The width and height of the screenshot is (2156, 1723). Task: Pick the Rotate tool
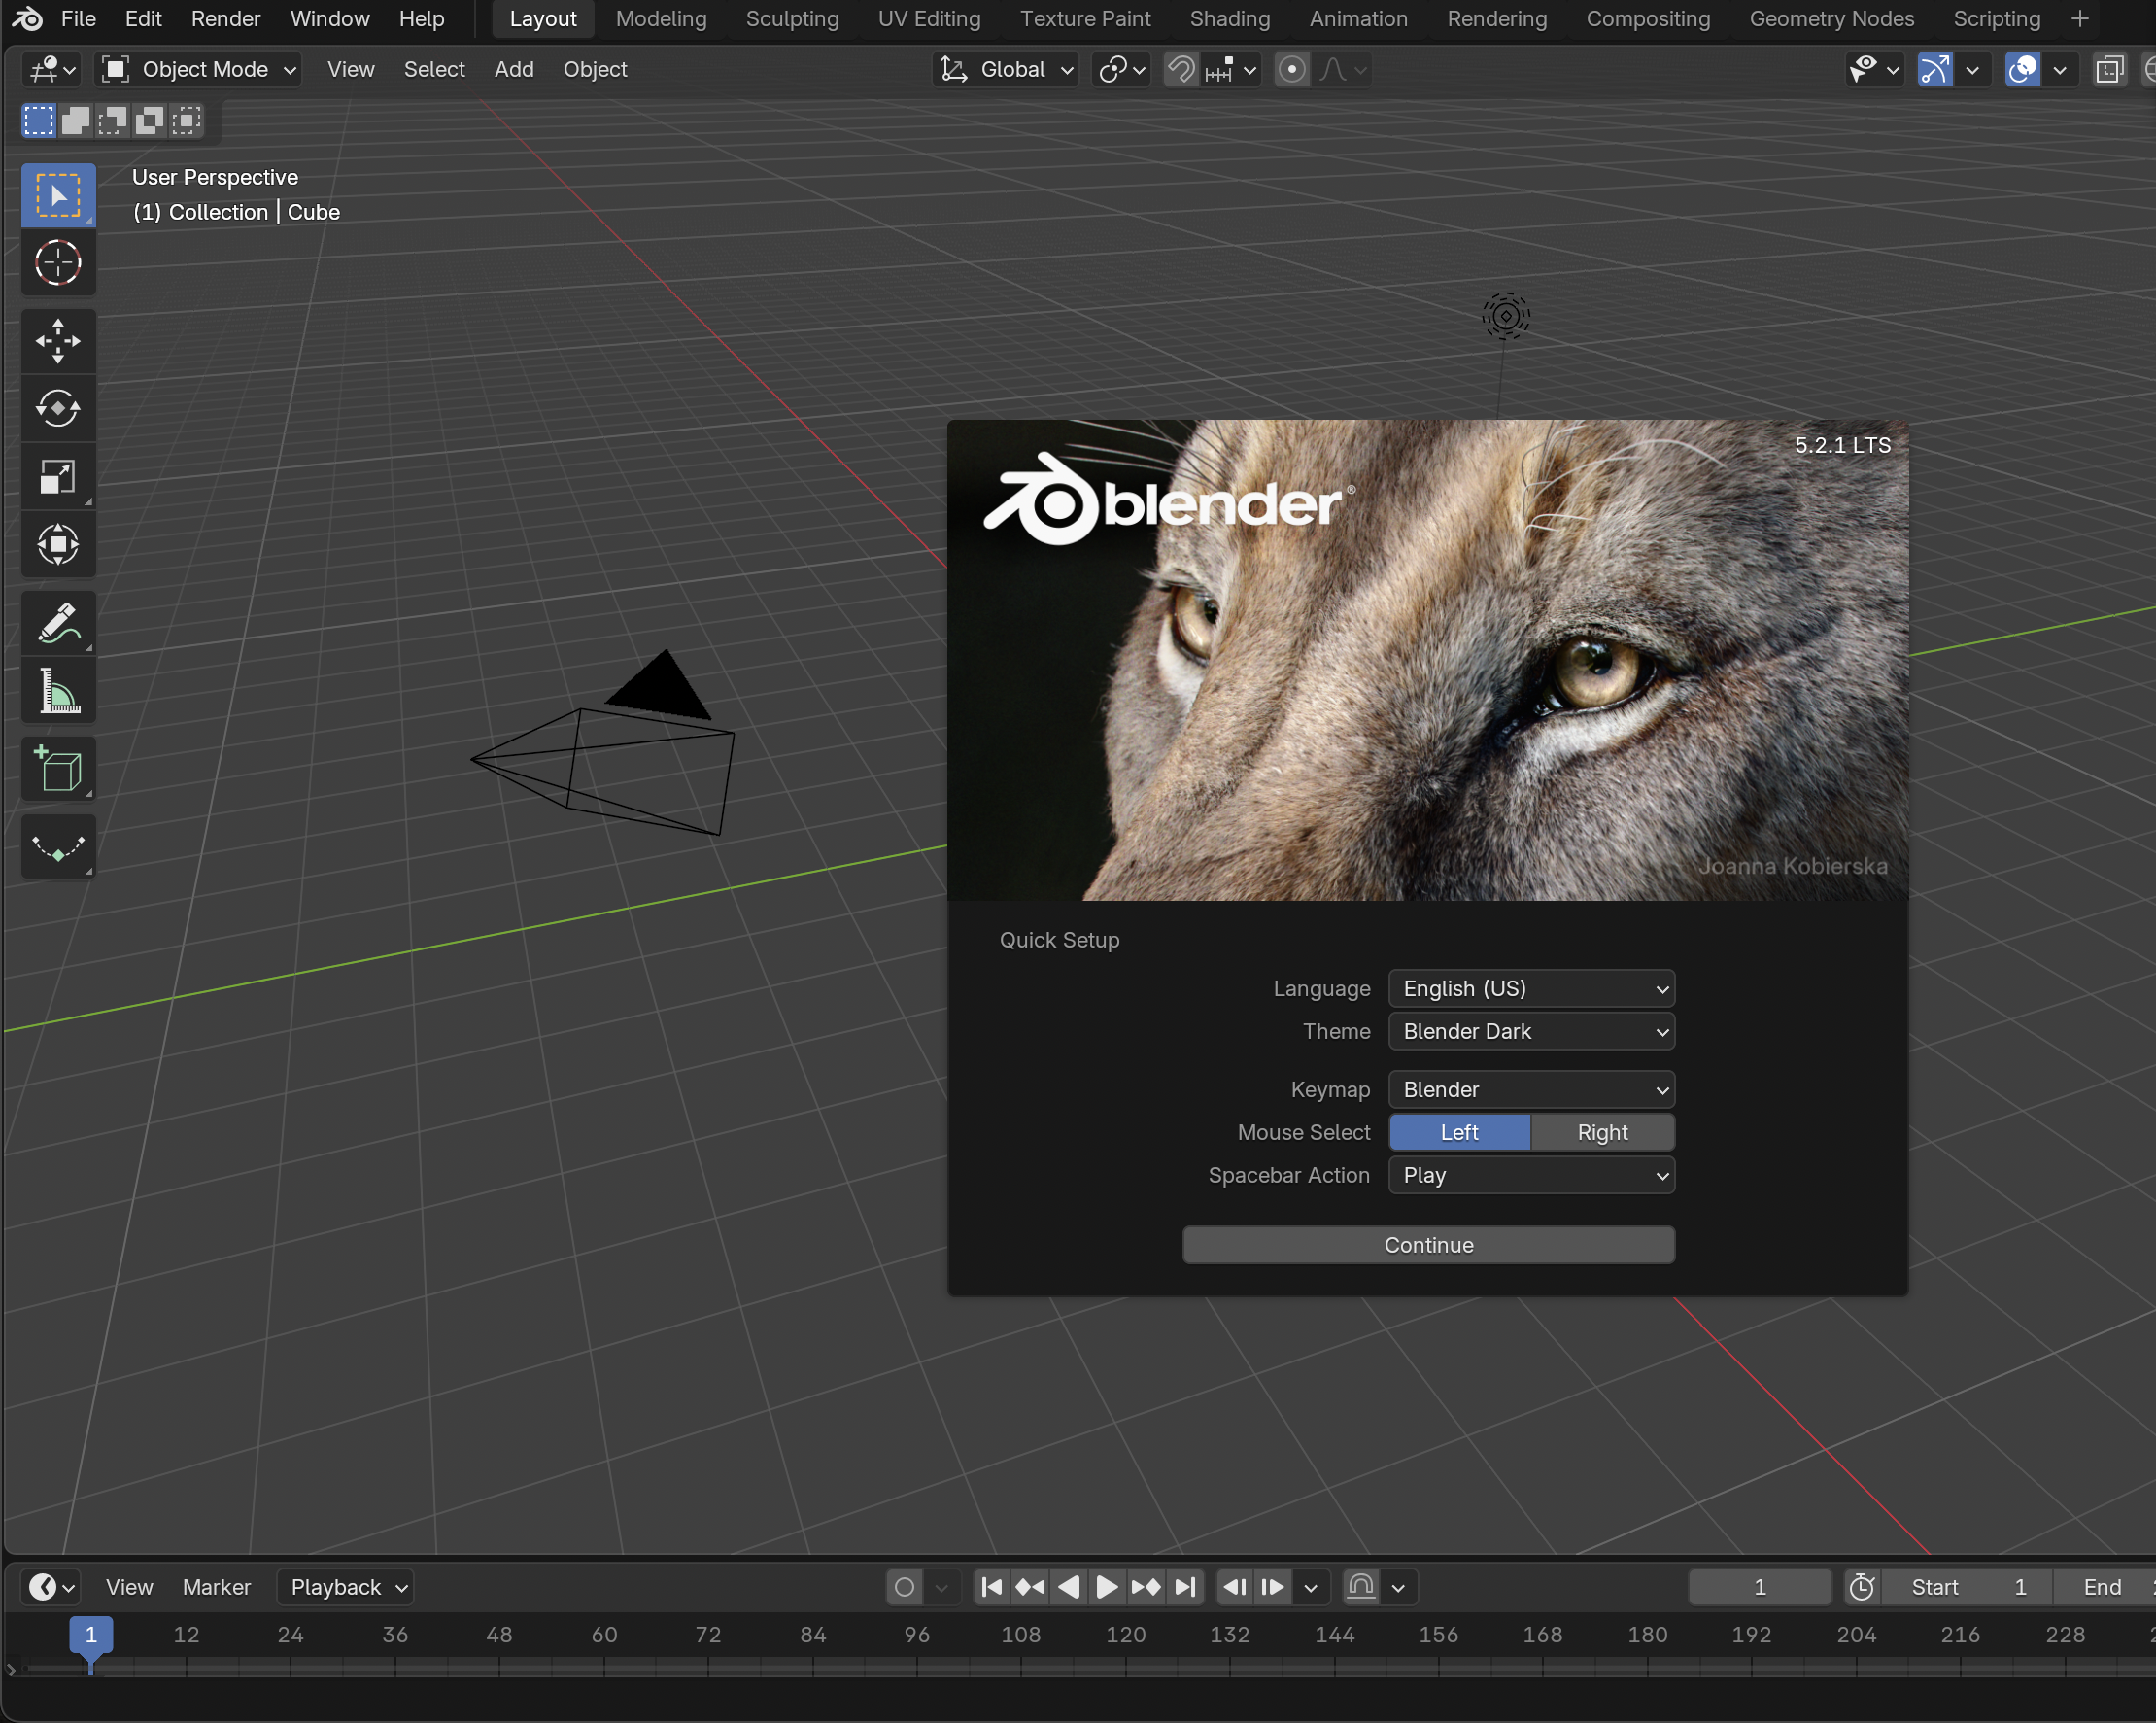58,409
